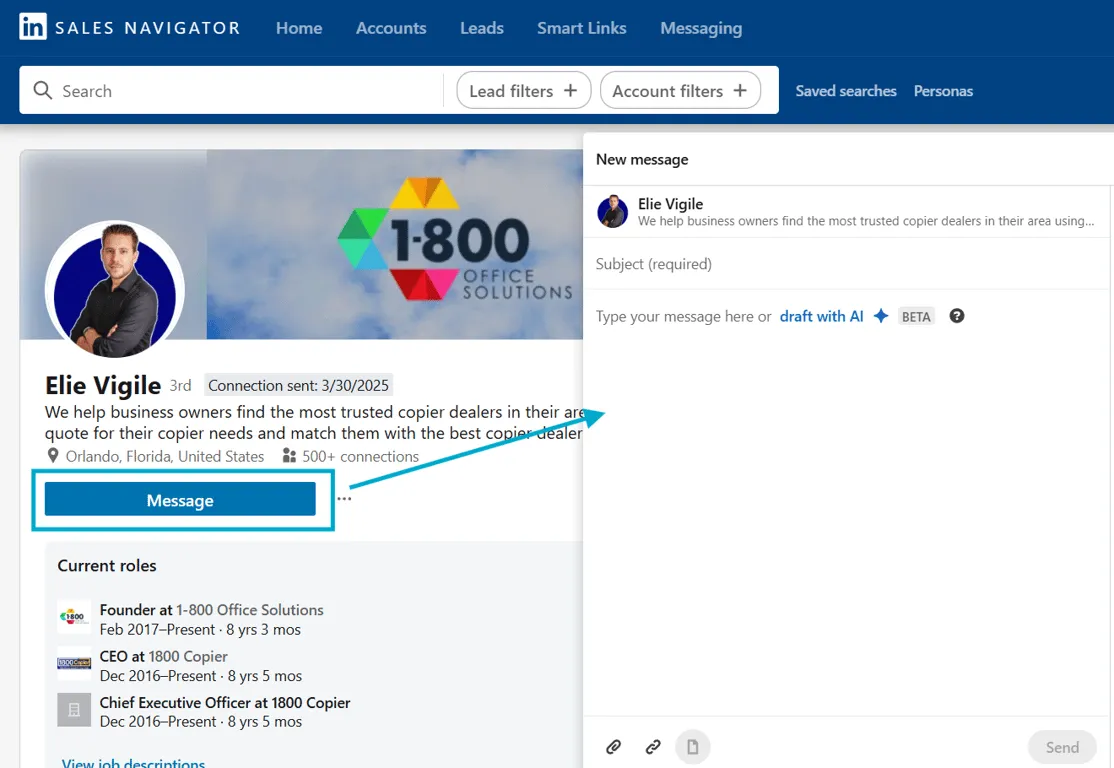Click the search magnifier icon

[43, 90]
